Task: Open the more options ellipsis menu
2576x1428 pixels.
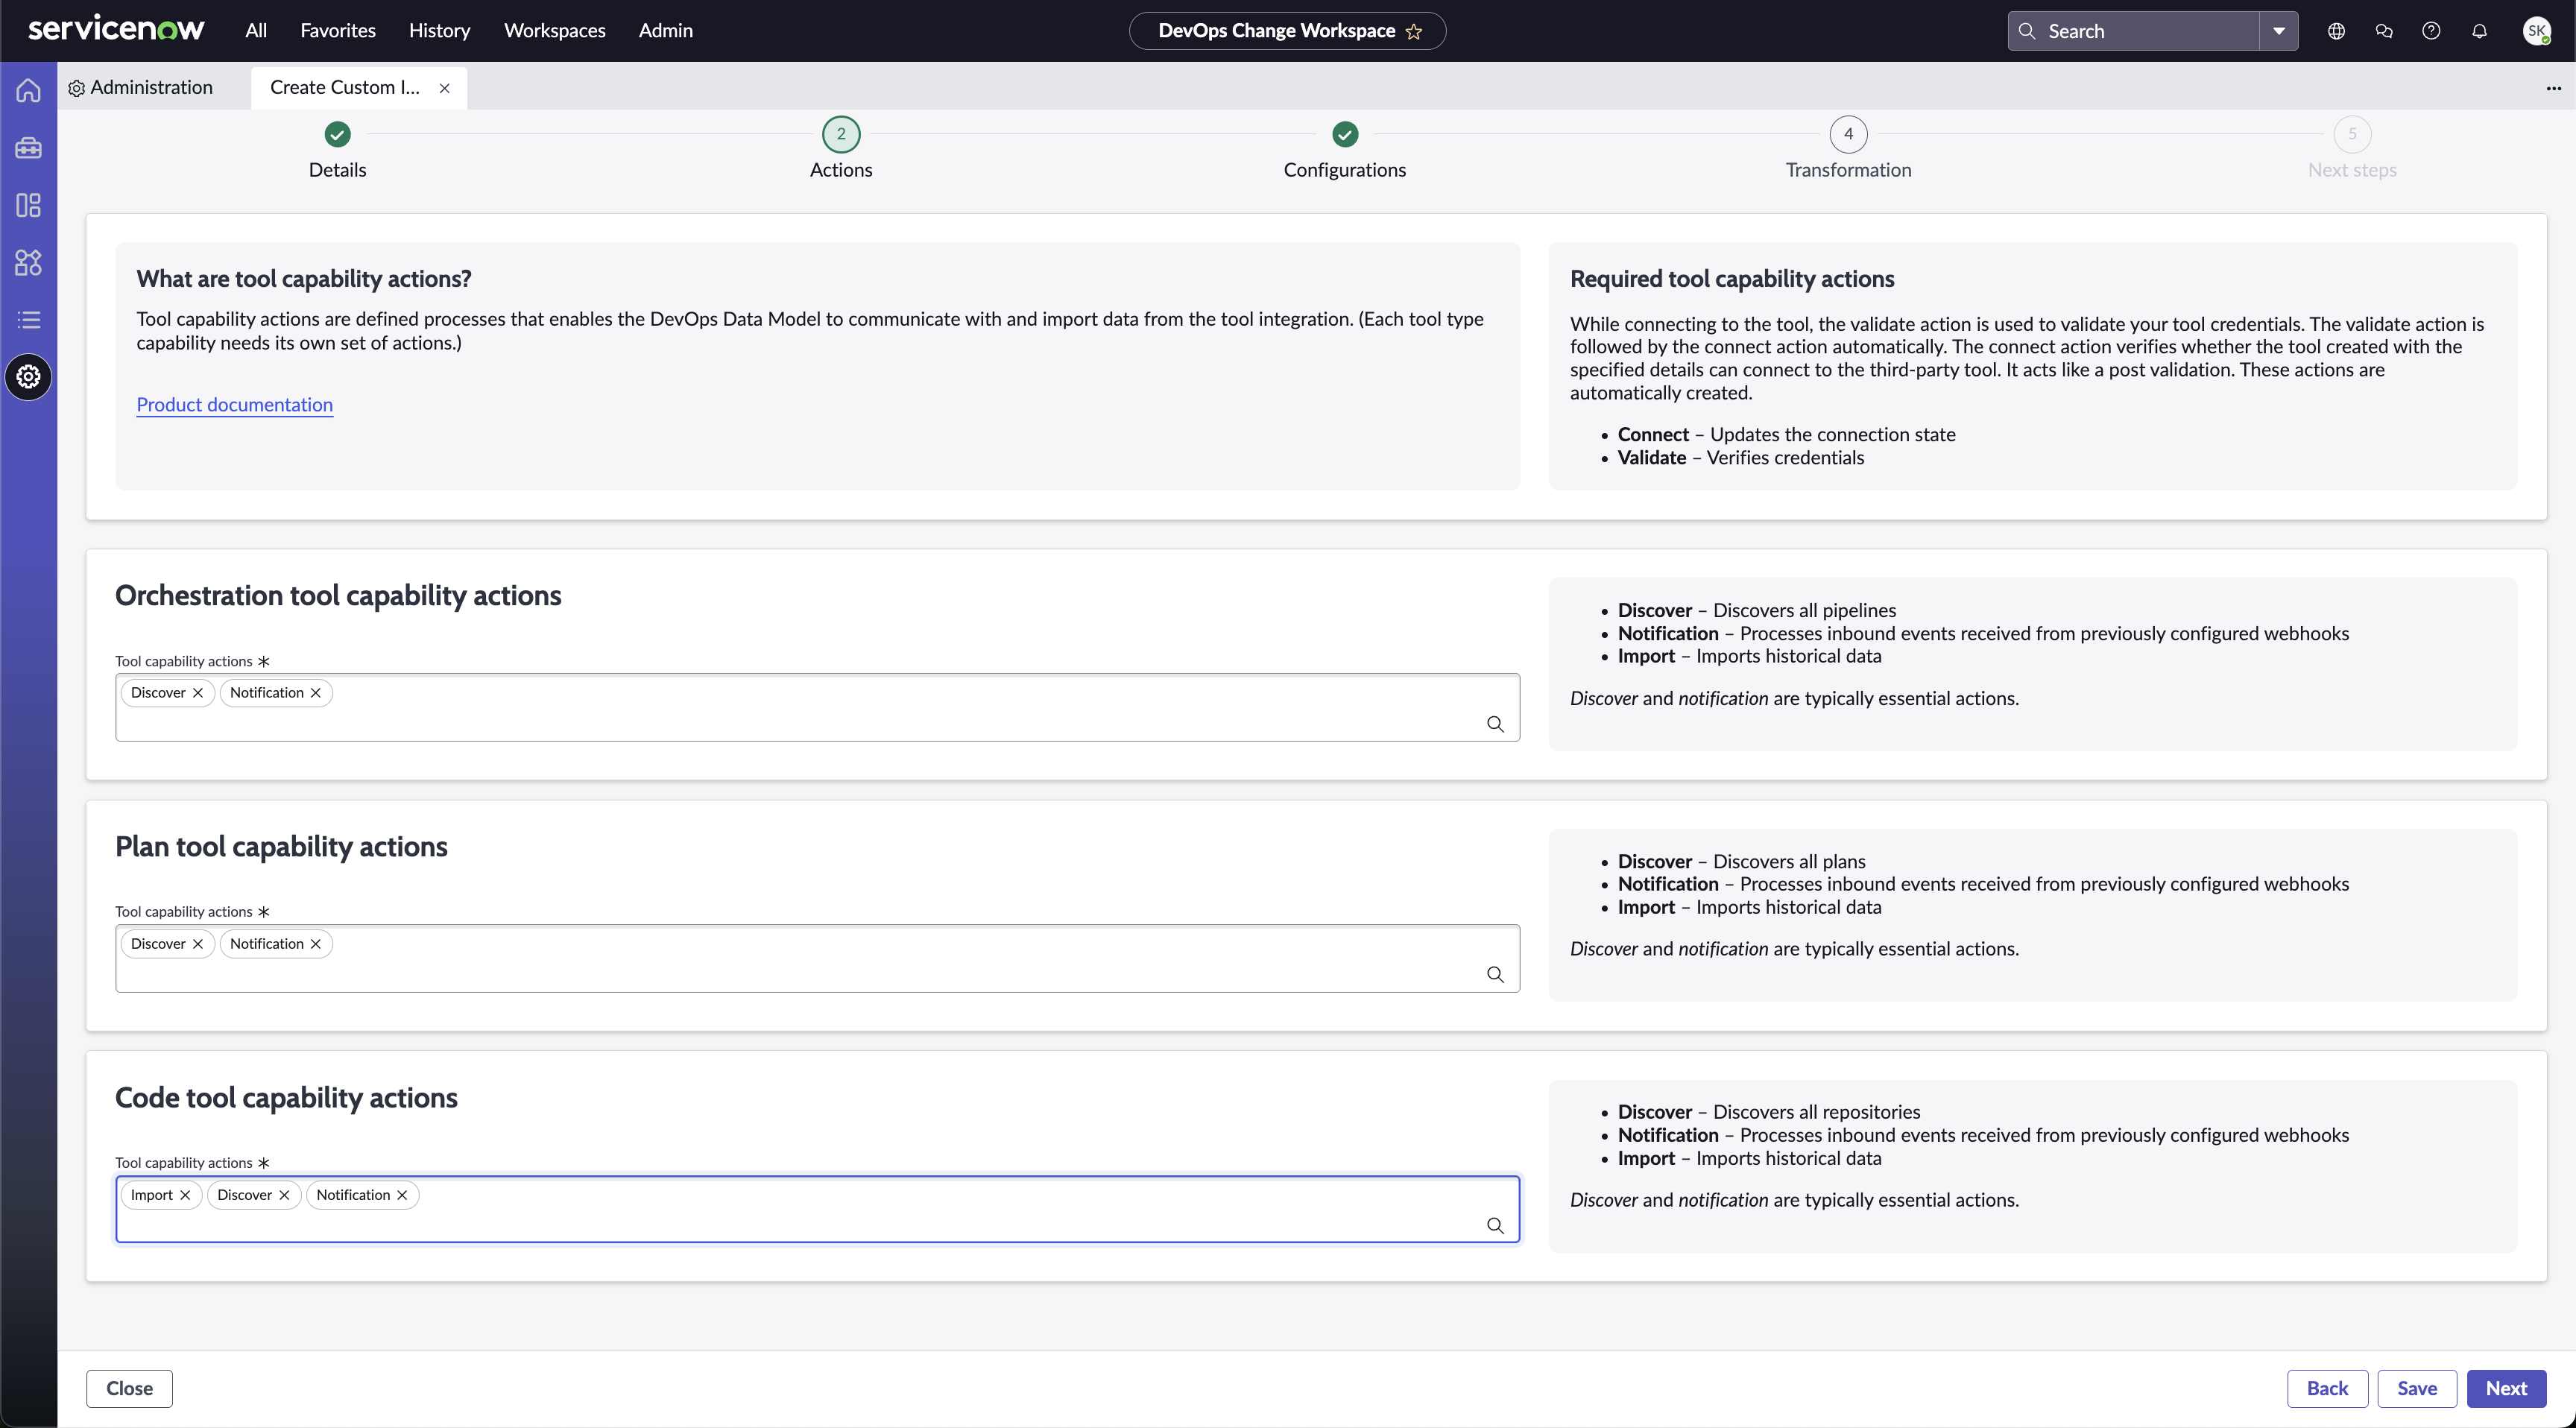Action: pos(2553,88)
